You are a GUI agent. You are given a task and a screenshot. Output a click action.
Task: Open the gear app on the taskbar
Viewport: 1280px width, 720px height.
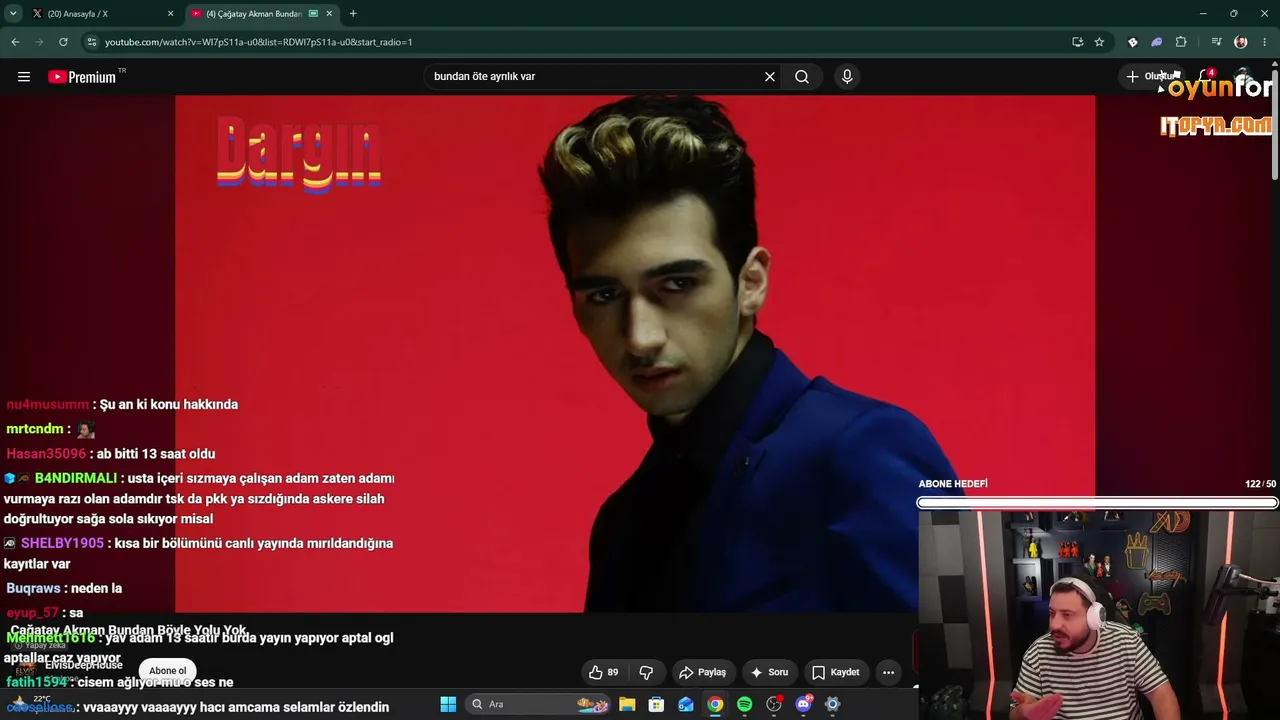coord(832,704)
